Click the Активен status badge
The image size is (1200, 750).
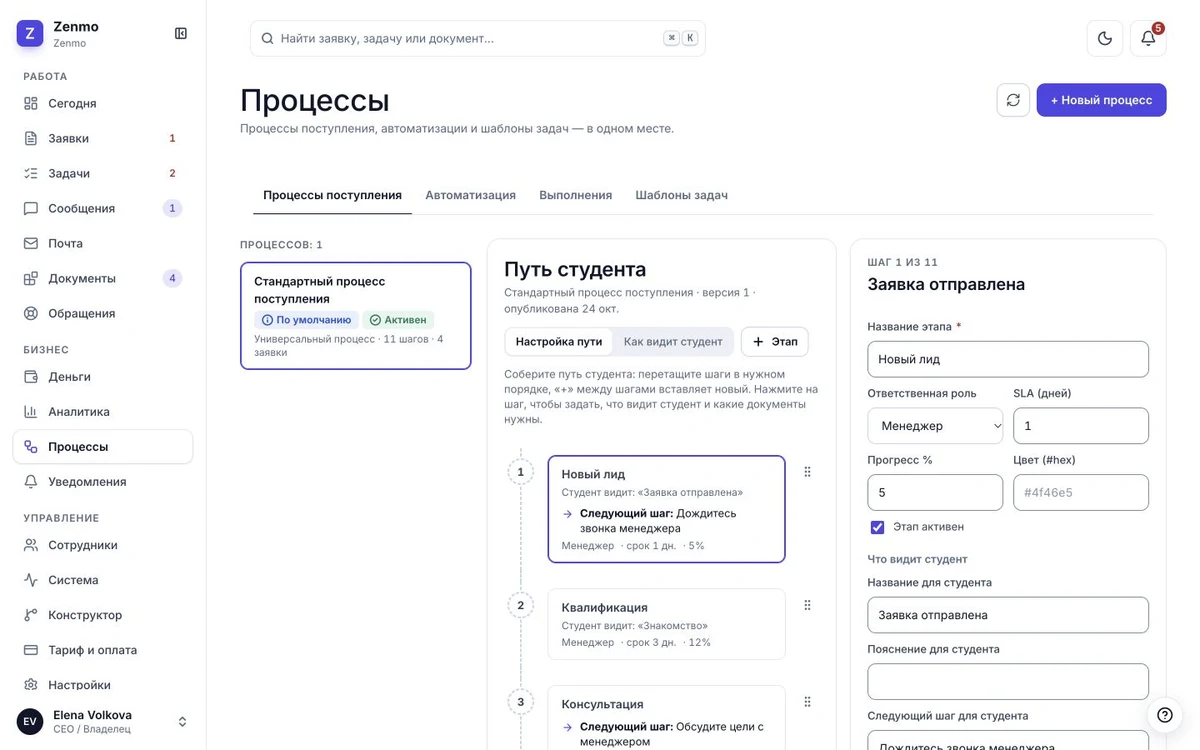(398, 320)
